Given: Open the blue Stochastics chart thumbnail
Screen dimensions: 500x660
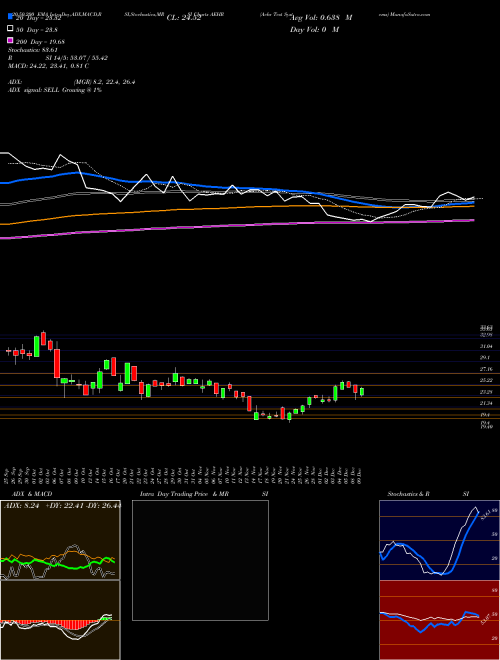Looking at the screenshot, I should [x=439, y=540].
